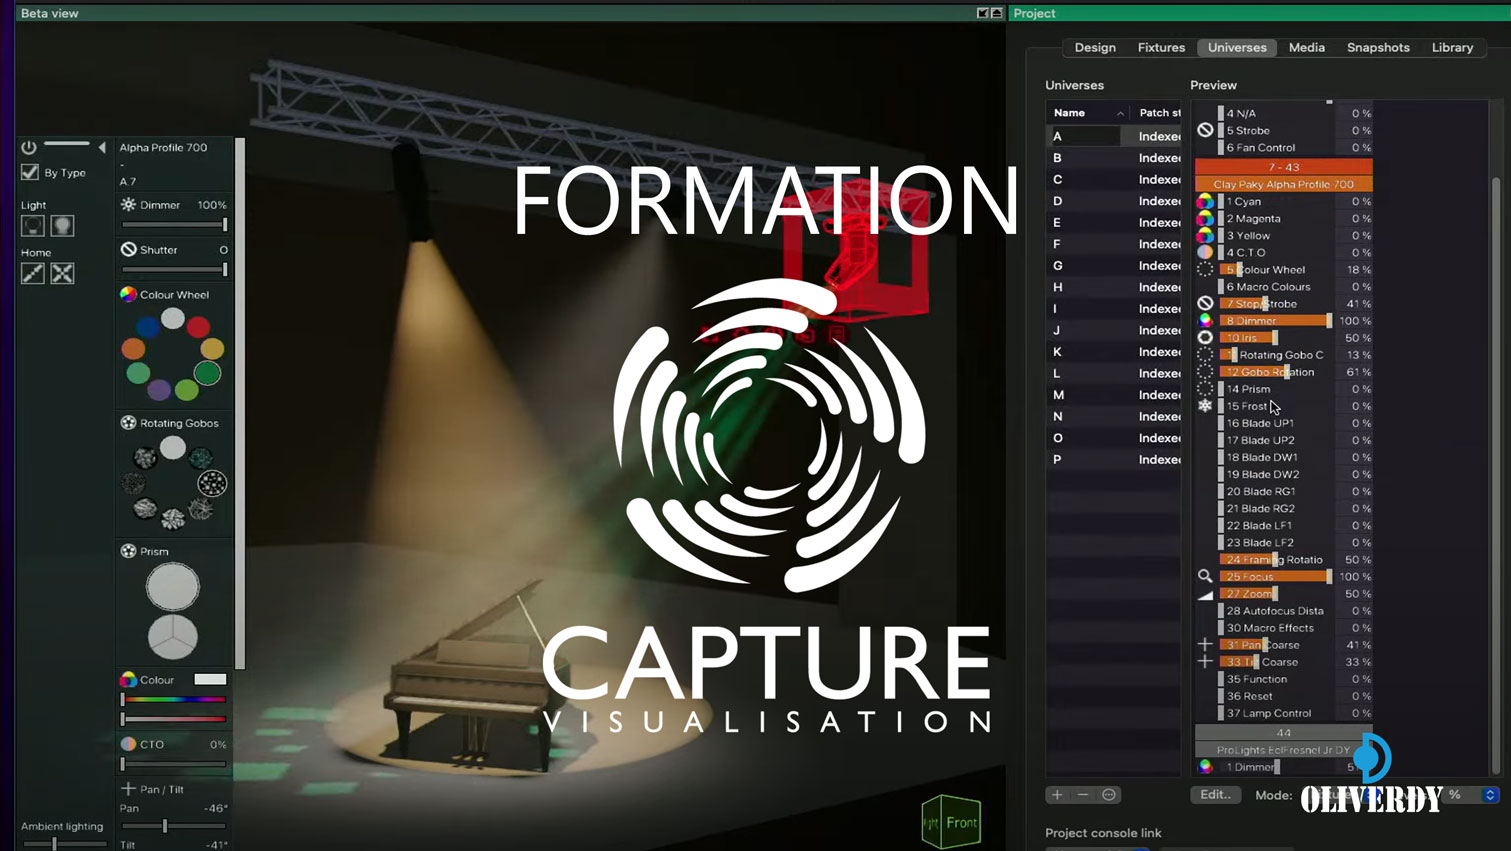Choose the orange Colour Wheel slot
Viewport: 1511px width, 851px height.
[x=133, y=349]
